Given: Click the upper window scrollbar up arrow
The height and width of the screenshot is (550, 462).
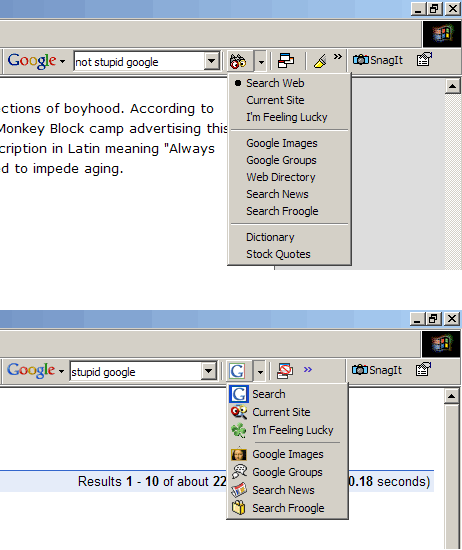Looking at the screenshot, I should 452,86.
